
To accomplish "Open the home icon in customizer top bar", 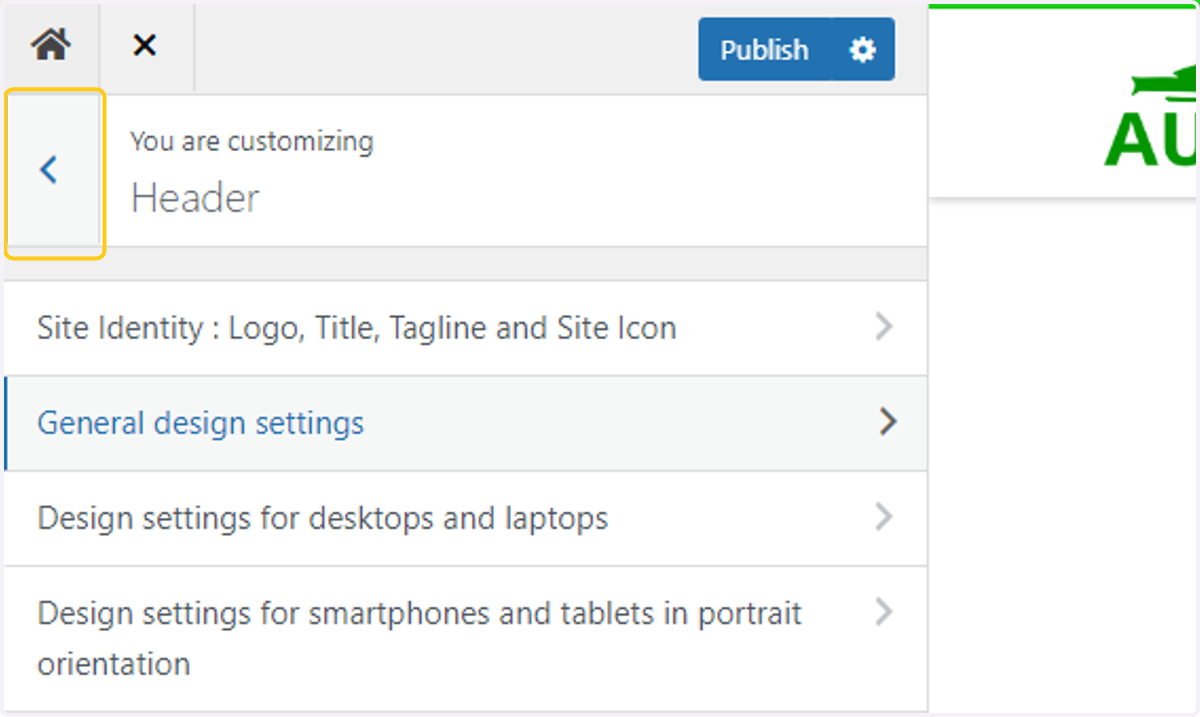I will click(x=51, y=45).
